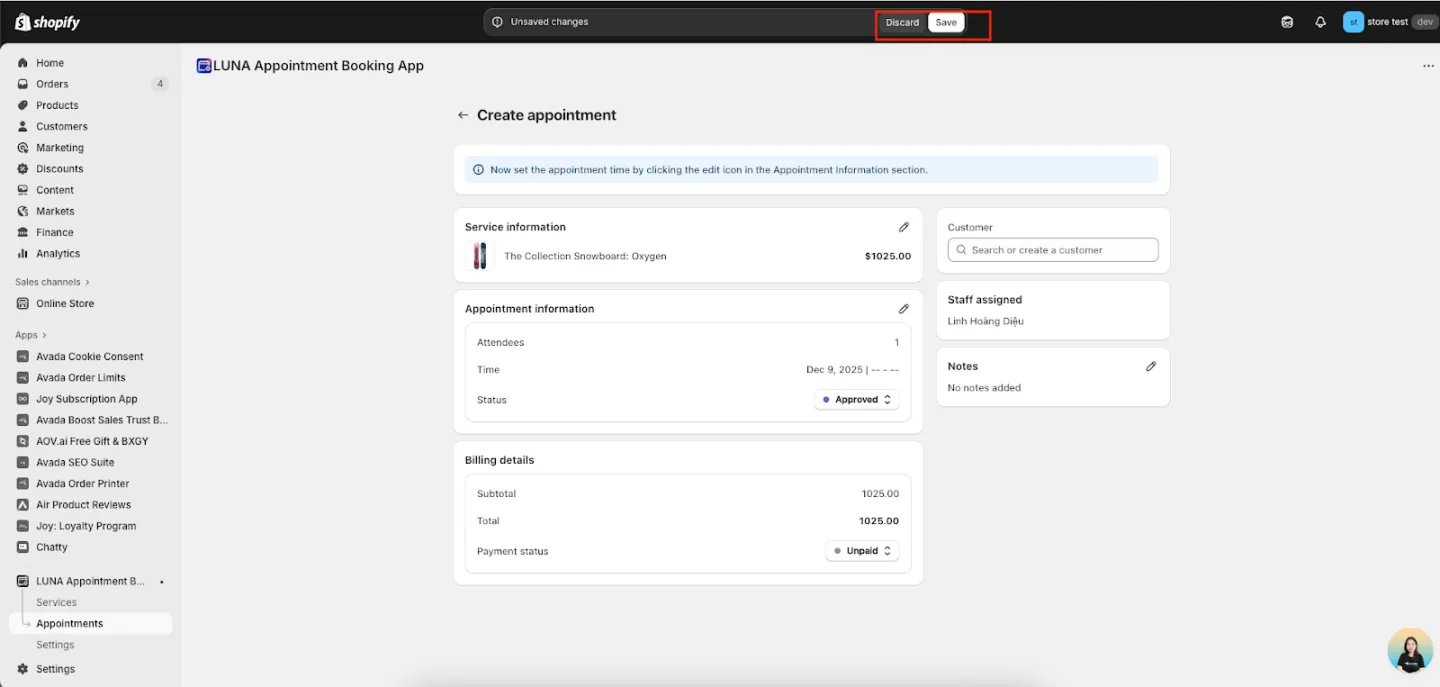The image size is (1440, 687).
Task: Discard the unsaved changes
Action: (902, 22)
